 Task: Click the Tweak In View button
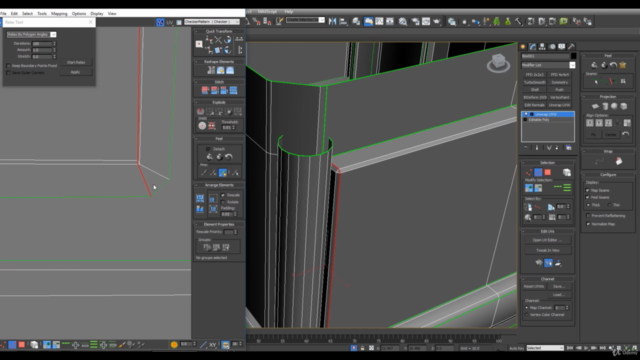[548, 250]
